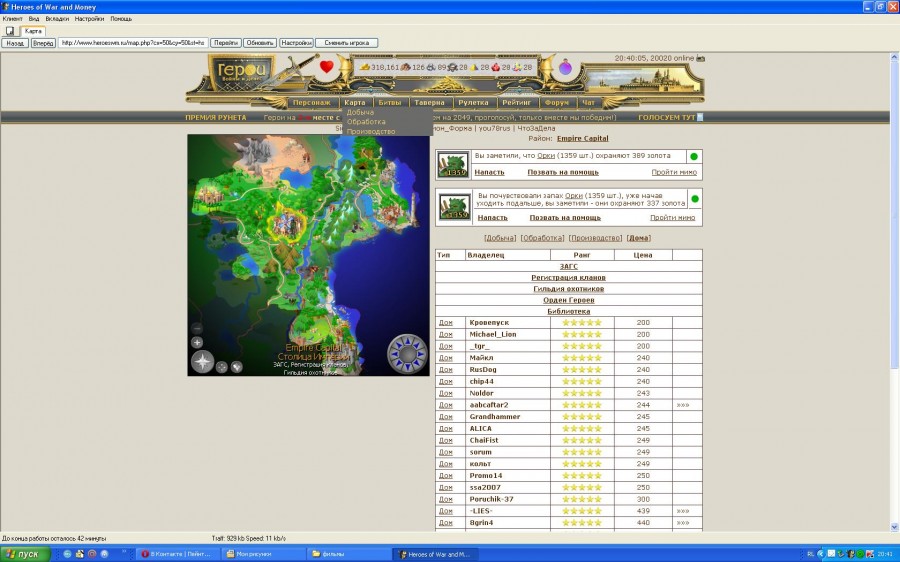The image size is (900, 562).
Task: Click the green status dot of first encounter
Action: pyautogui.click(x=694, y=156)
